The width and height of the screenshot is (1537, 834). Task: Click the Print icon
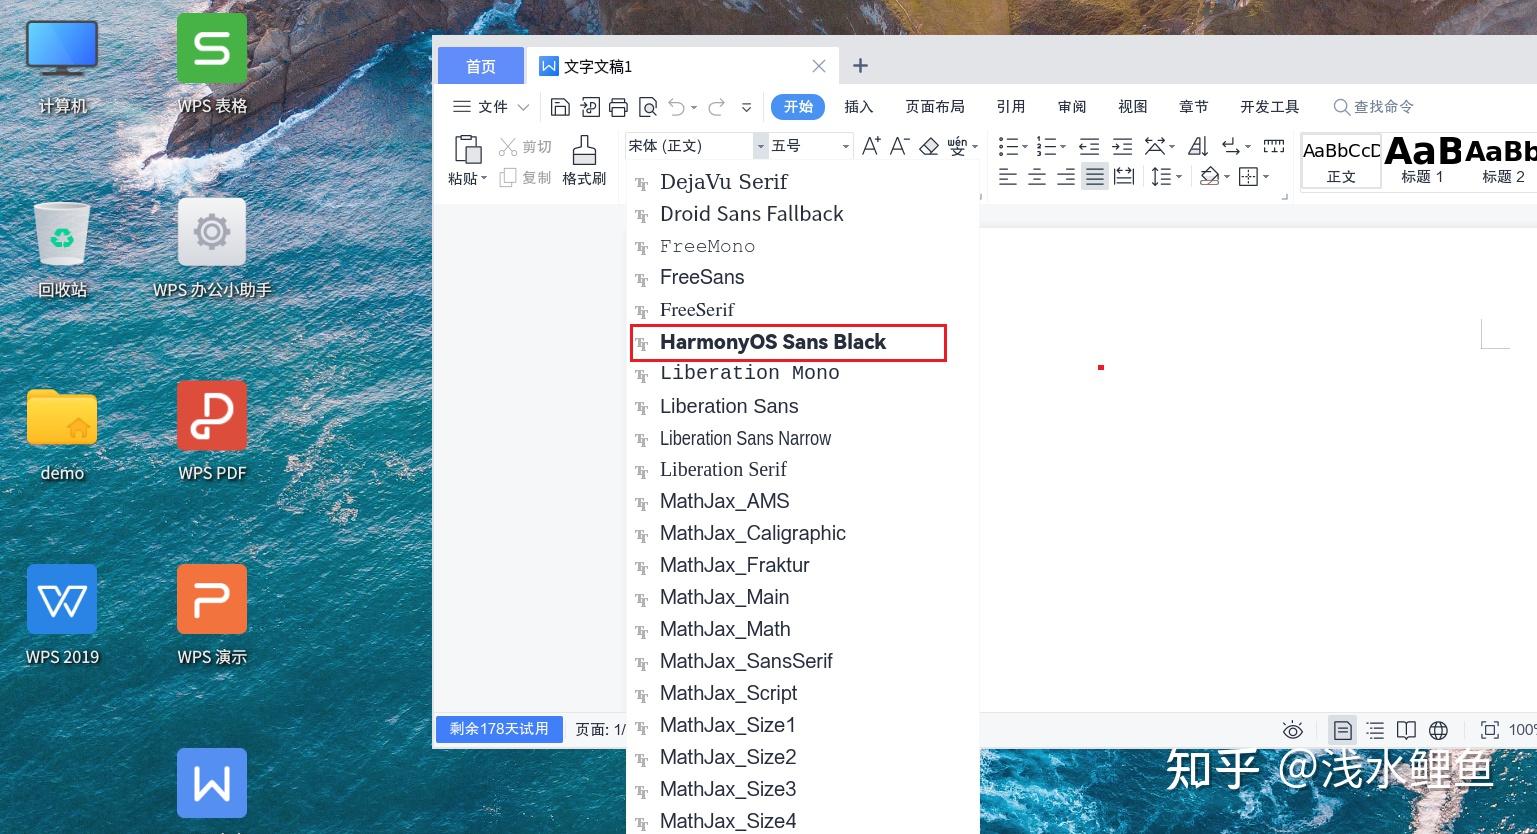618,107
